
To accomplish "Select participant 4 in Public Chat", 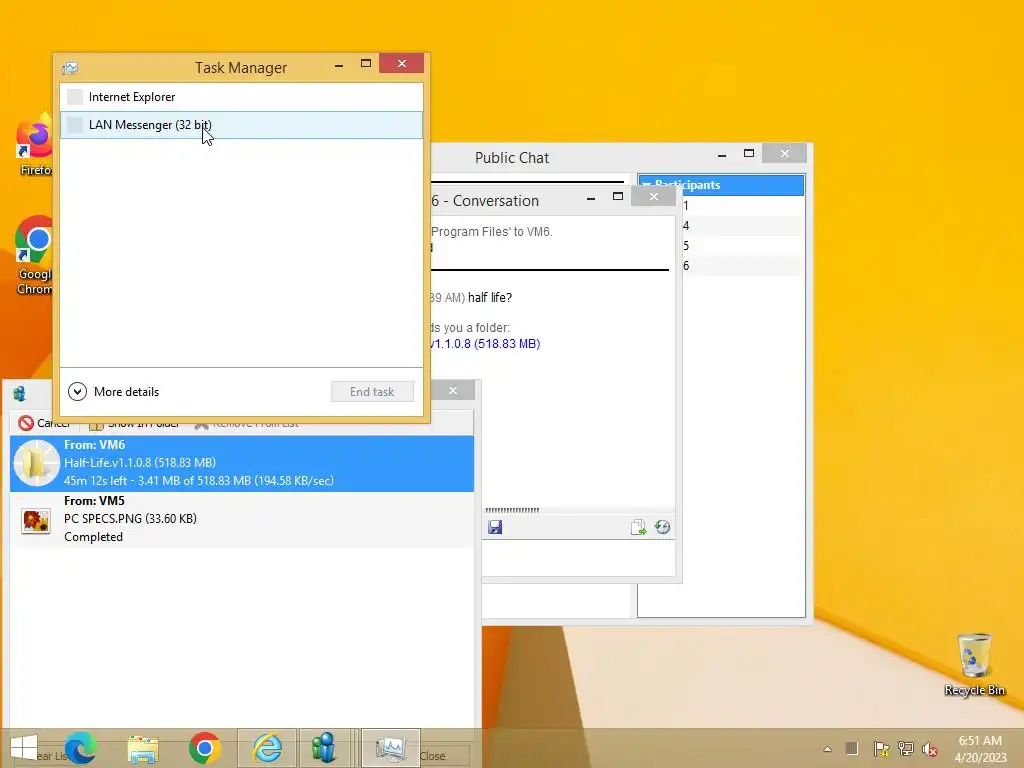I will click(743, 226).
